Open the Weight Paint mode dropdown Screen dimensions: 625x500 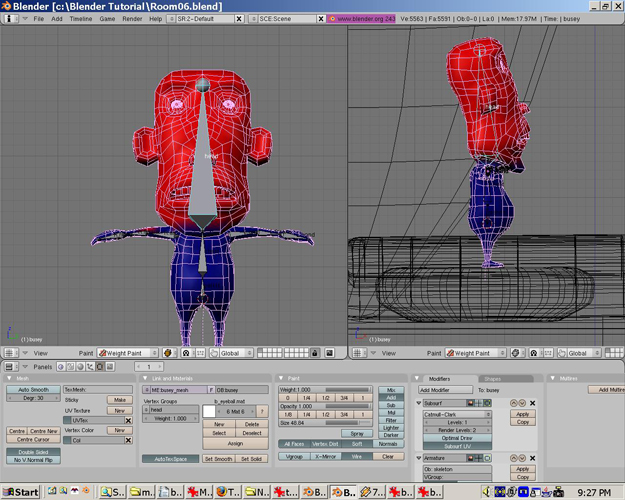coord(127,353)
